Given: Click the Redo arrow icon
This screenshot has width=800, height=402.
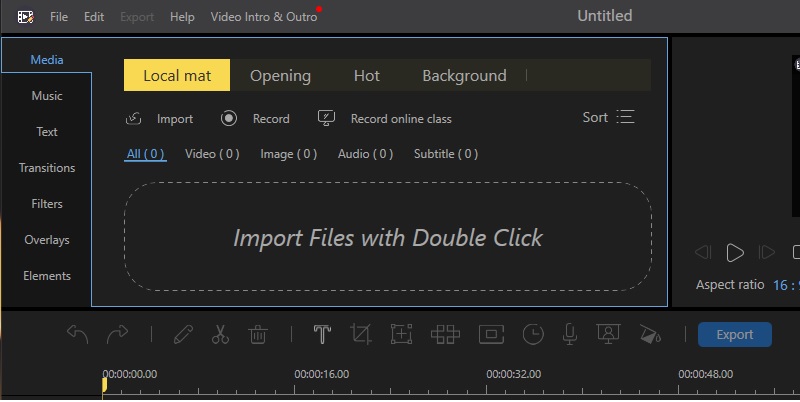Looking at the screenshot, I should pos(117,335).
